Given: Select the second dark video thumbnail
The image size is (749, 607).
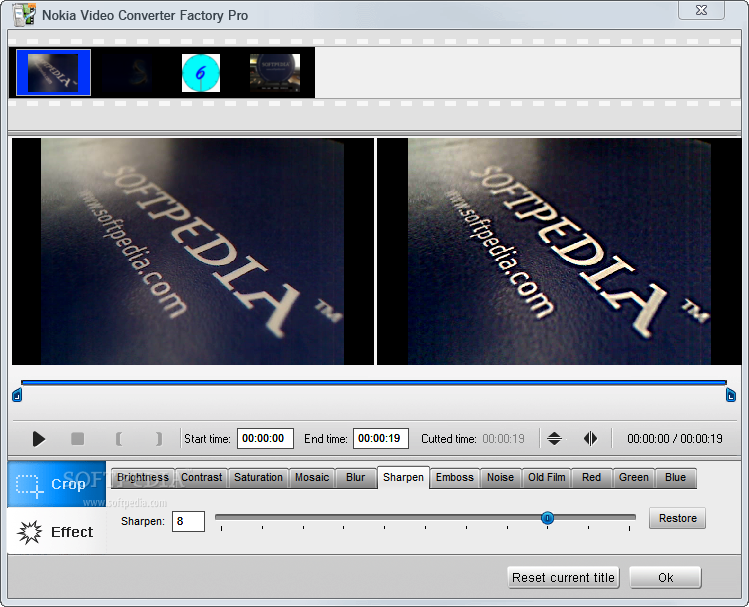Looking at the screenshot, I should 127,73.
